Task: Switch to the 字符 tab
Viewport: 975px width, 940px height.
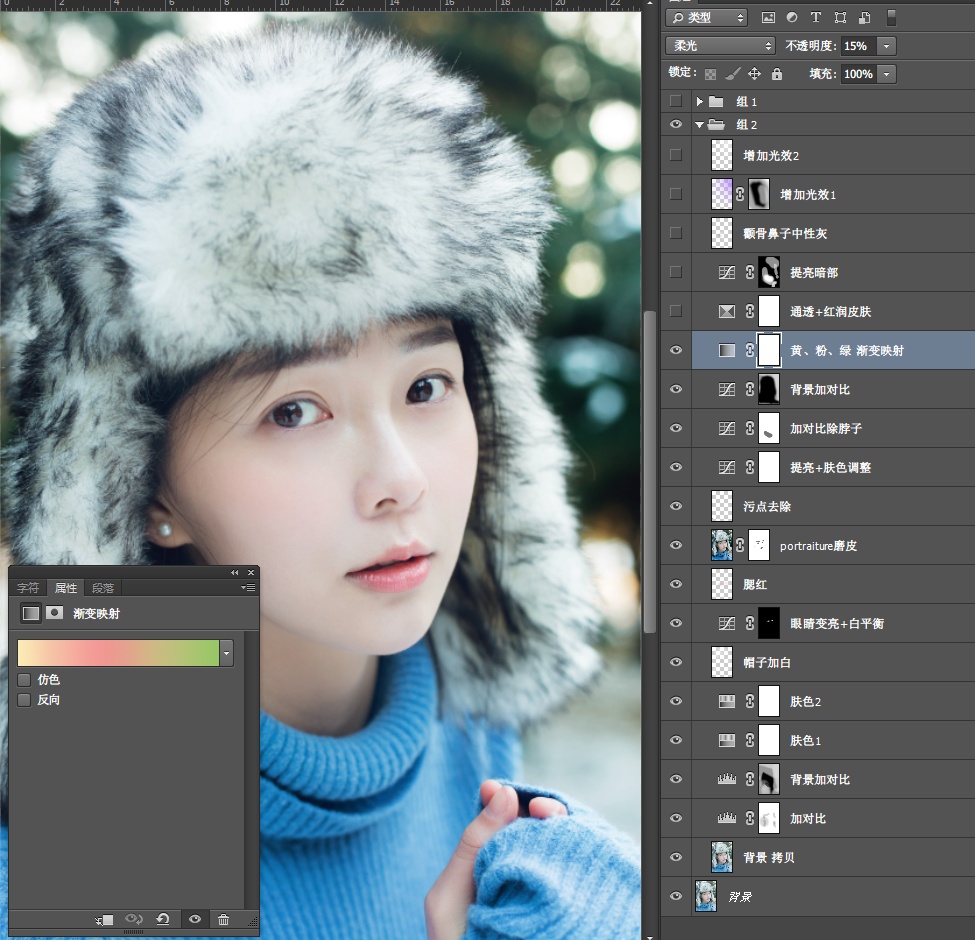Action: click(28, 588)
